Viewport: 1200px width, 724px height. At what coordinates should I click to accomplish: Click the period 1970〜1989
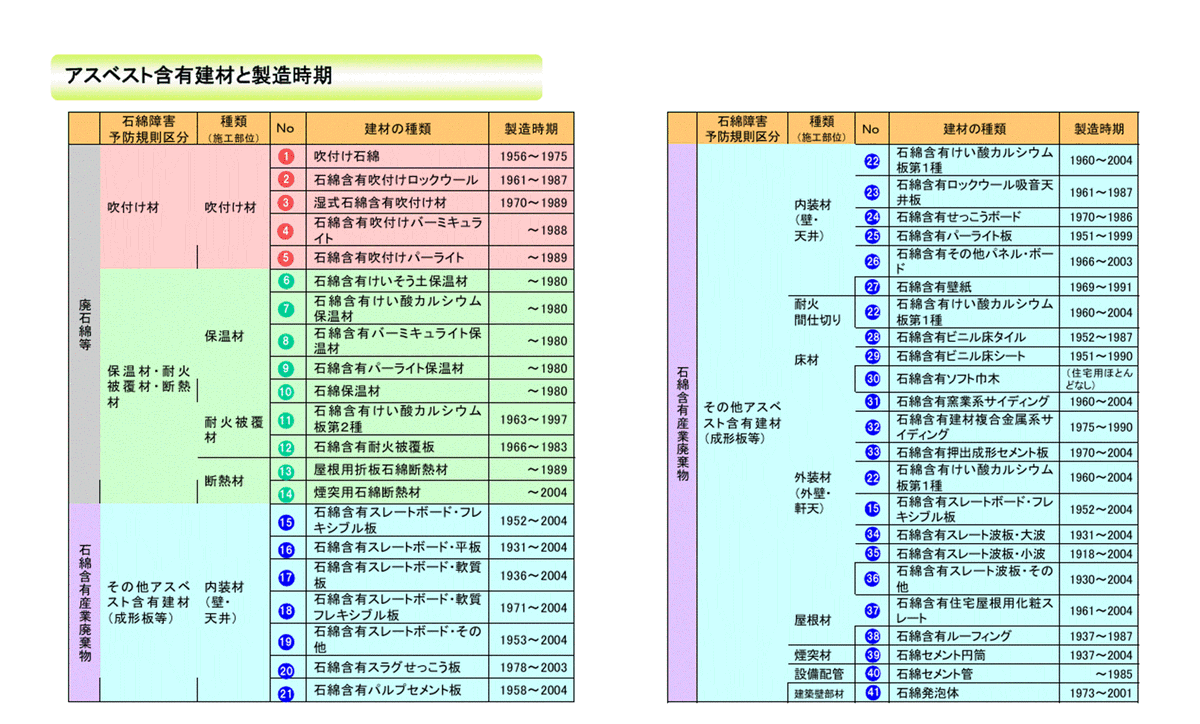pyautogui.click(x=533, y=203)
